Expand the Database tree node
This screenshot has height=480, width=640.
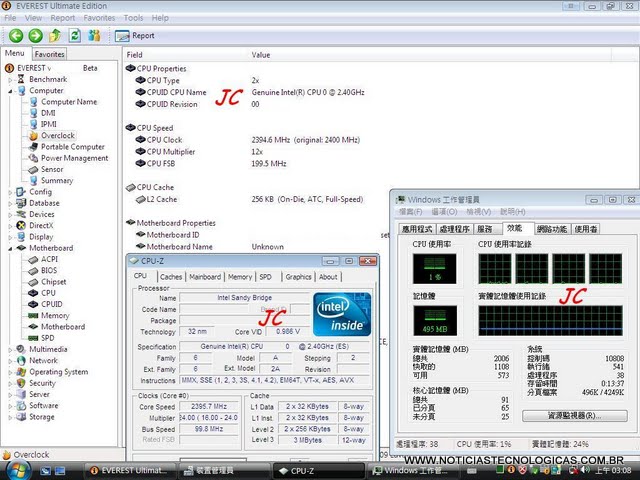tap(11, 204)
